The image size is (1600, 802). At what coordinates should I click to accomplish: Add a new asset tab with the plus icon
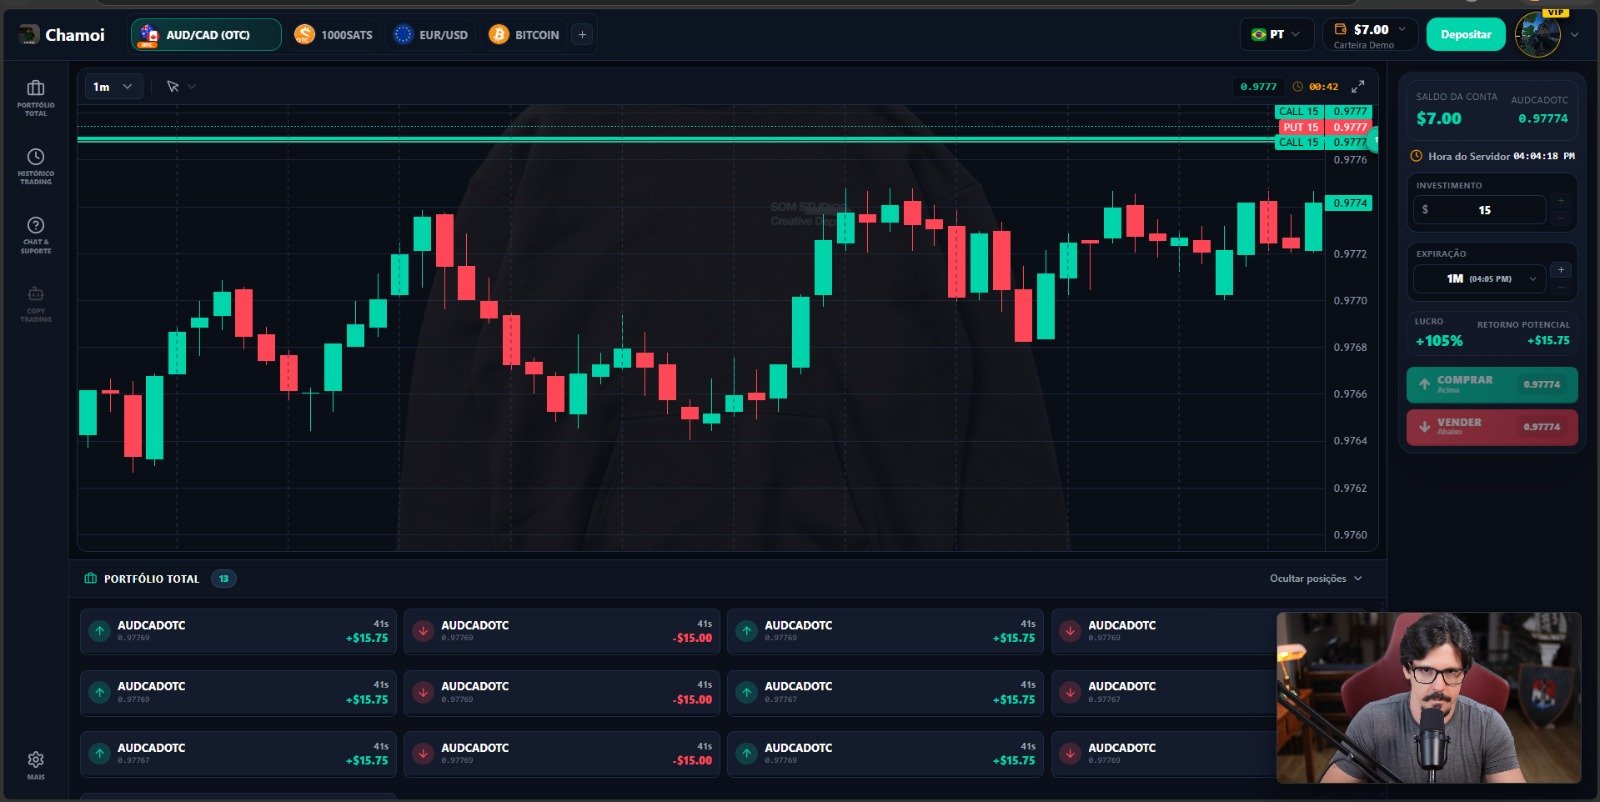(583, 35)
